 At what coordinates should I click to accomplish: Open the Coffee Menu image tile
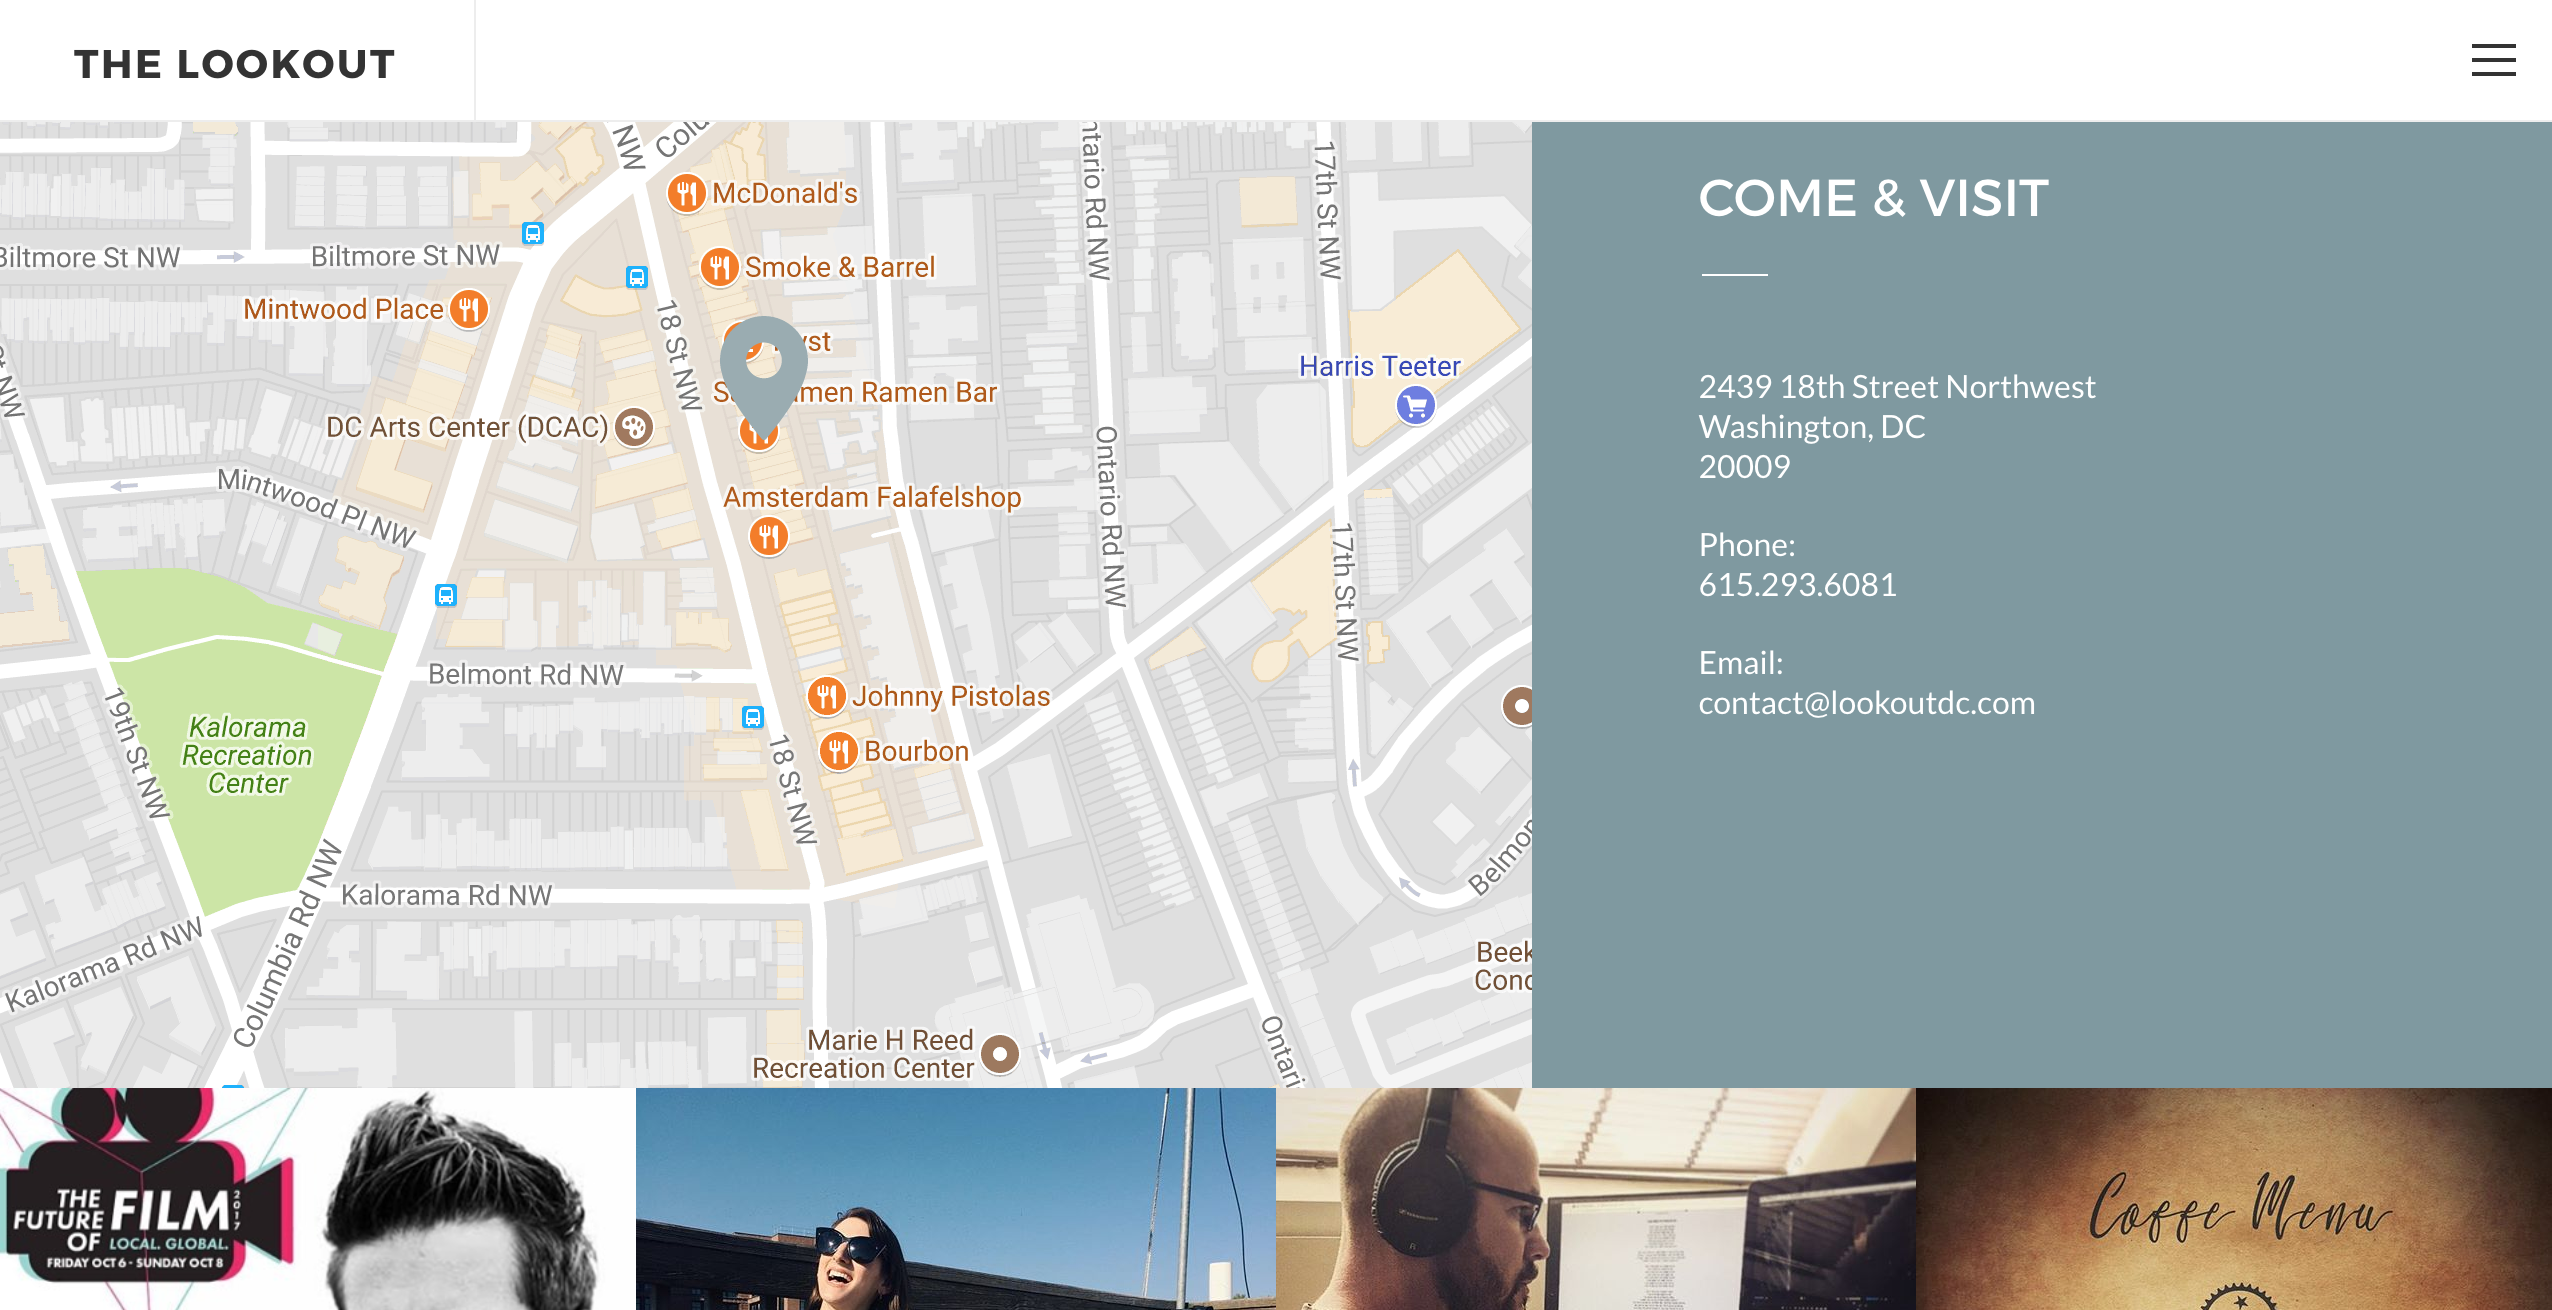[2234, 1199]
